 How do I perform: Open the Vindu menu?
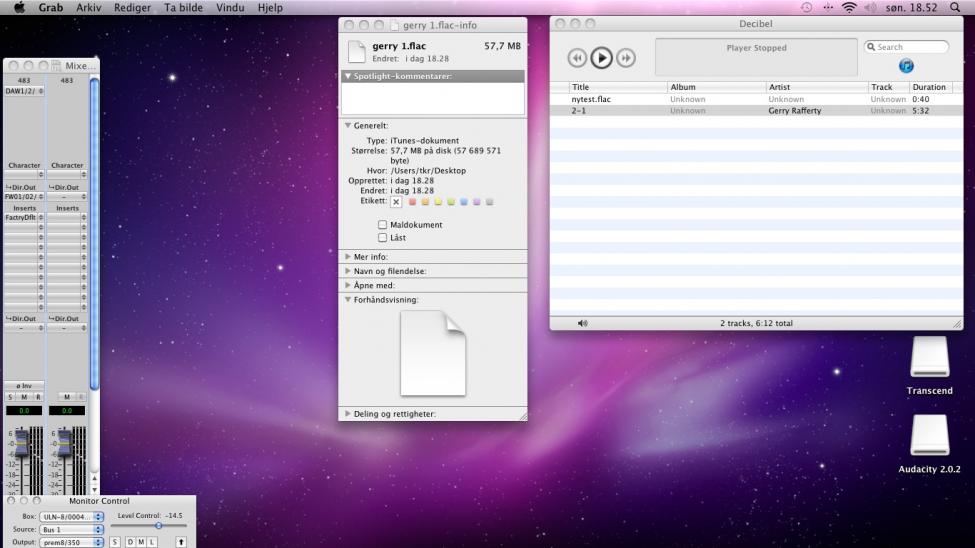click(230, 7)
